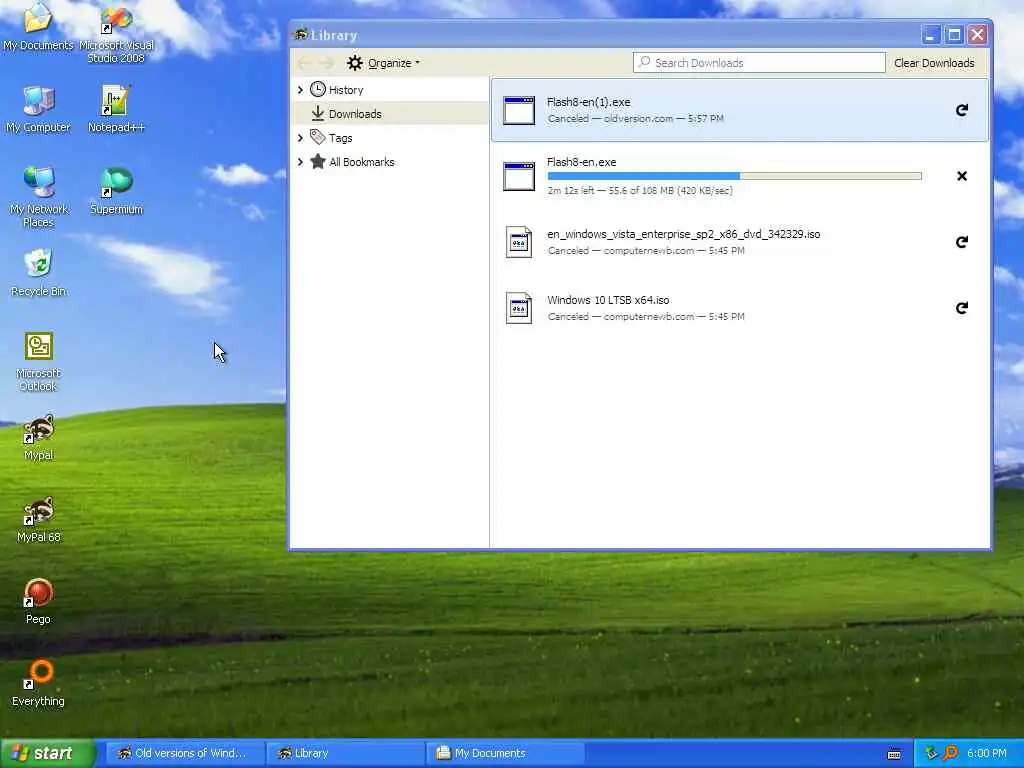Select the My Computer desktop icon

38,108
